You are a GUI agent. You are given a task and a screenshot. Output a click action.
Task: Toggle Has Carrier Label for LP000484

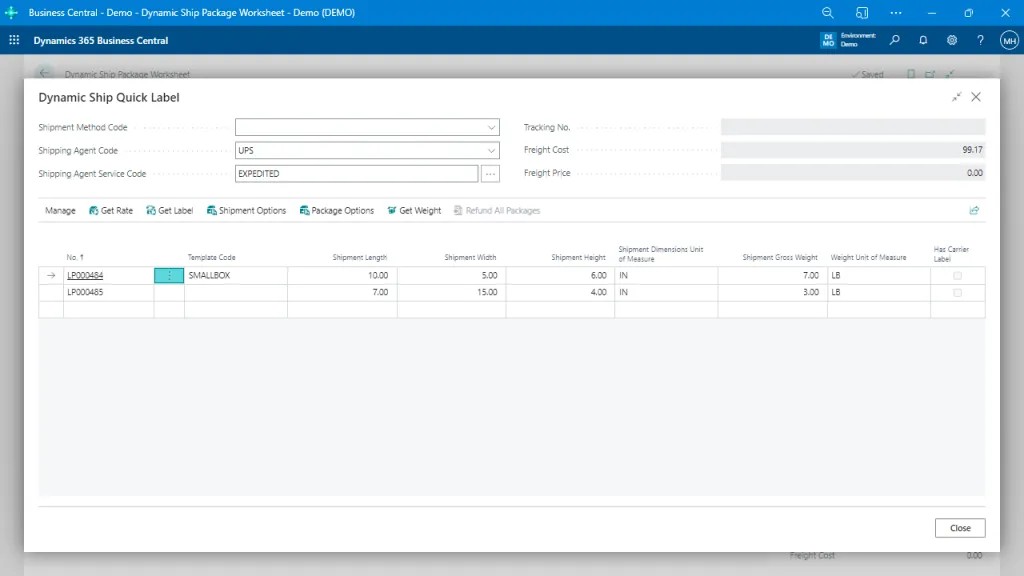click(957, 275)
